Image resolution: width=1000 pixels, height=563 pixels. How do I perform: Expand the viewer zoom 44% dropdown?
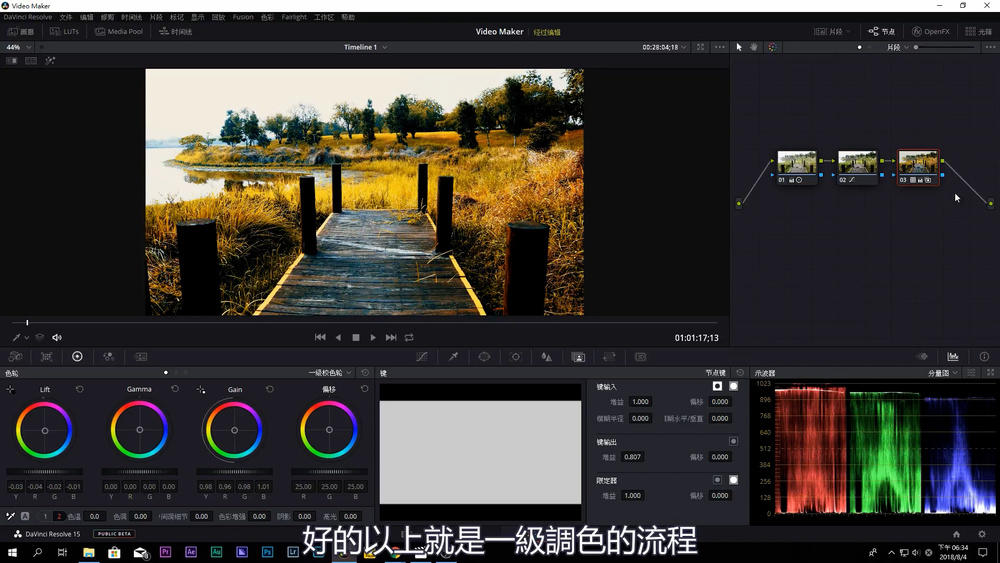(17, 47)
